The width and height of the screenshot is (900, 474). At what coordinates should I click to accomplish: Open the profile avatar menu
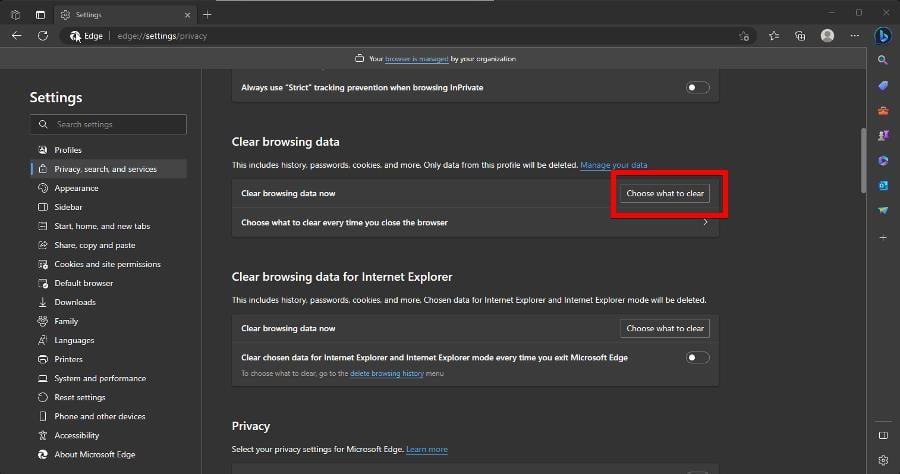click(827, 36)
